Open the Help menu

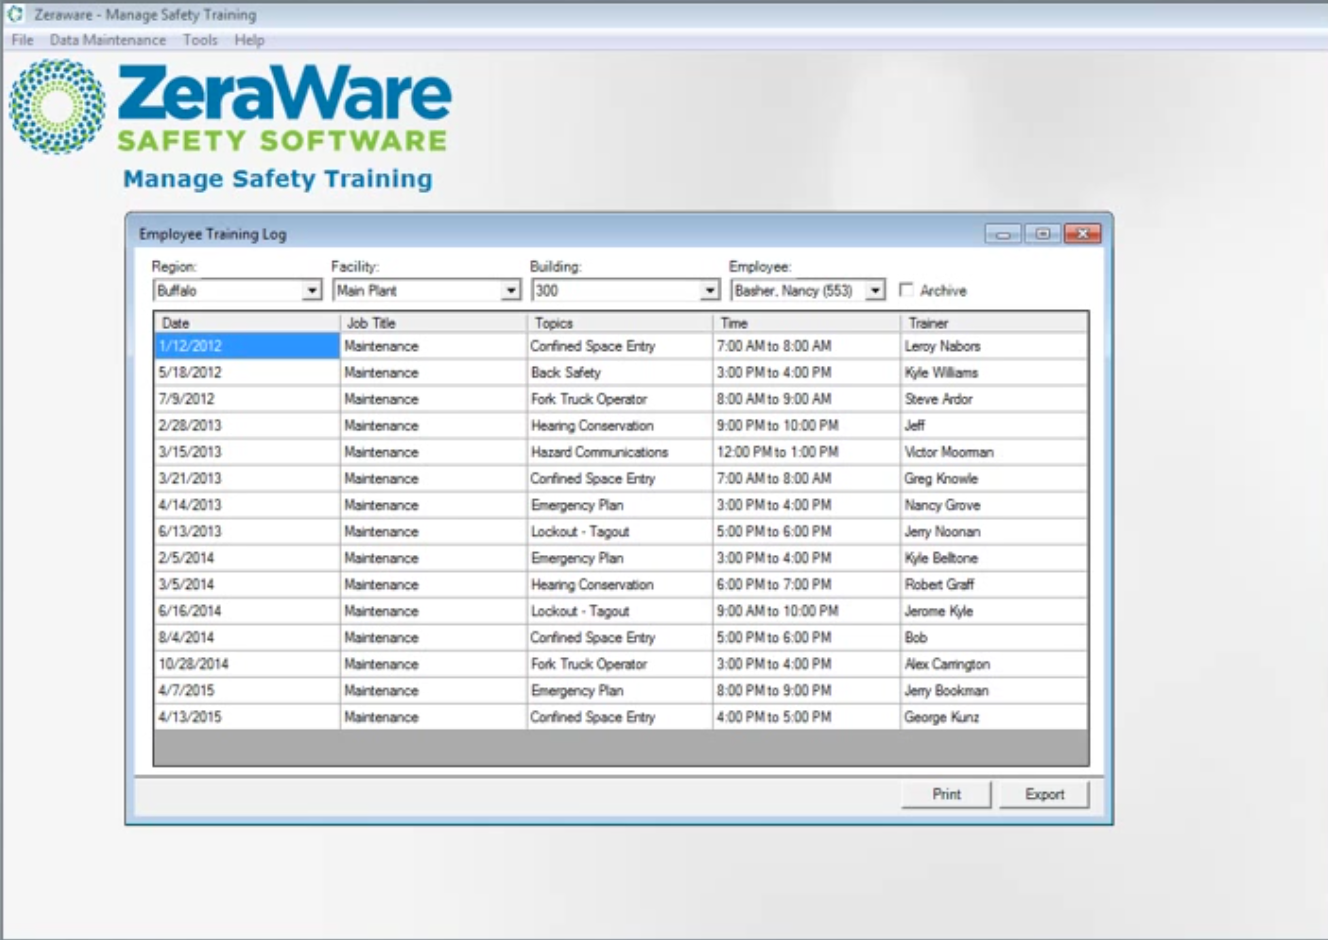[245, 40]
